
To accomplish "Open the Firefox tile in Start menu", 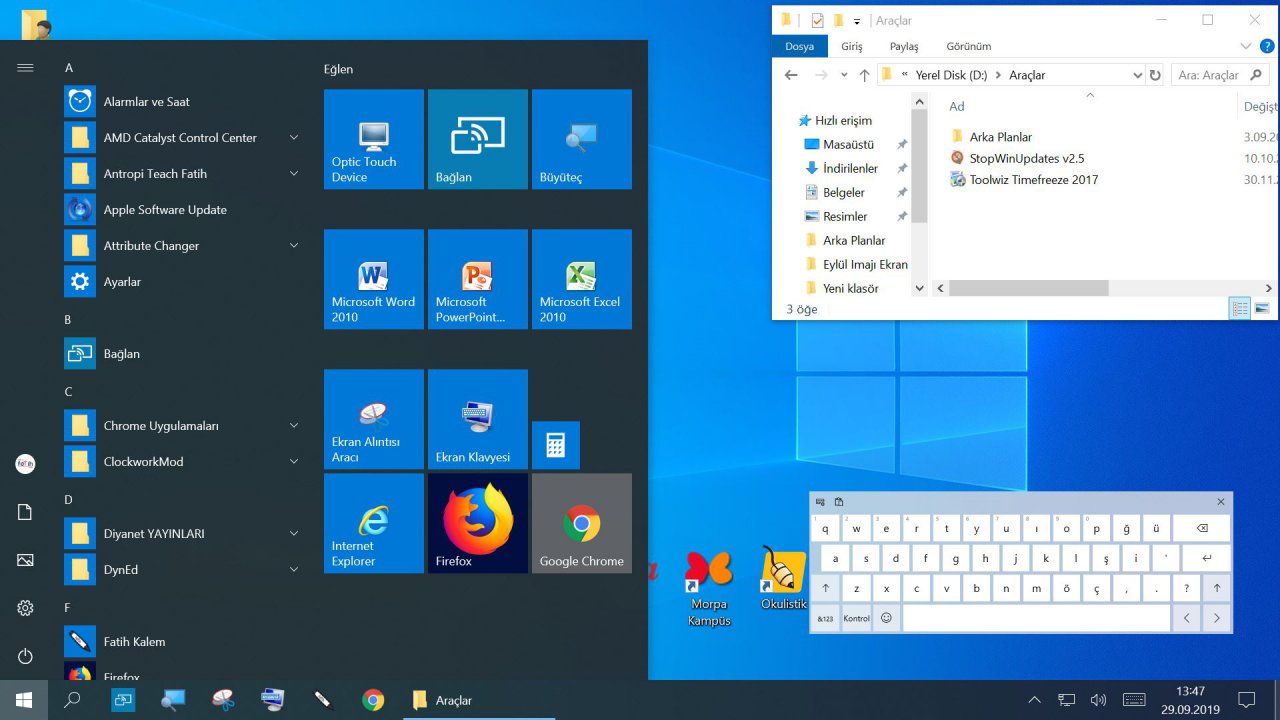I will pyautogui.click(x=477, y=522).
